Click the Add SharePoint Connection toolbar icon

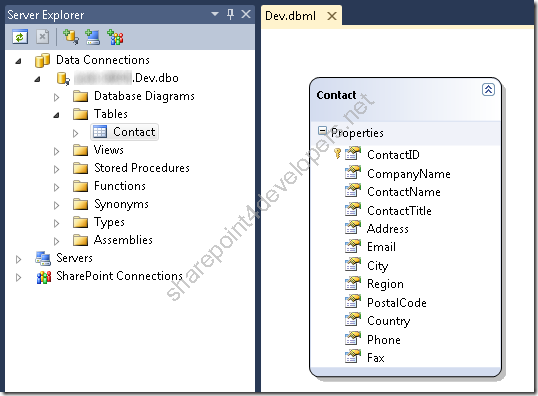click(115, 37)
